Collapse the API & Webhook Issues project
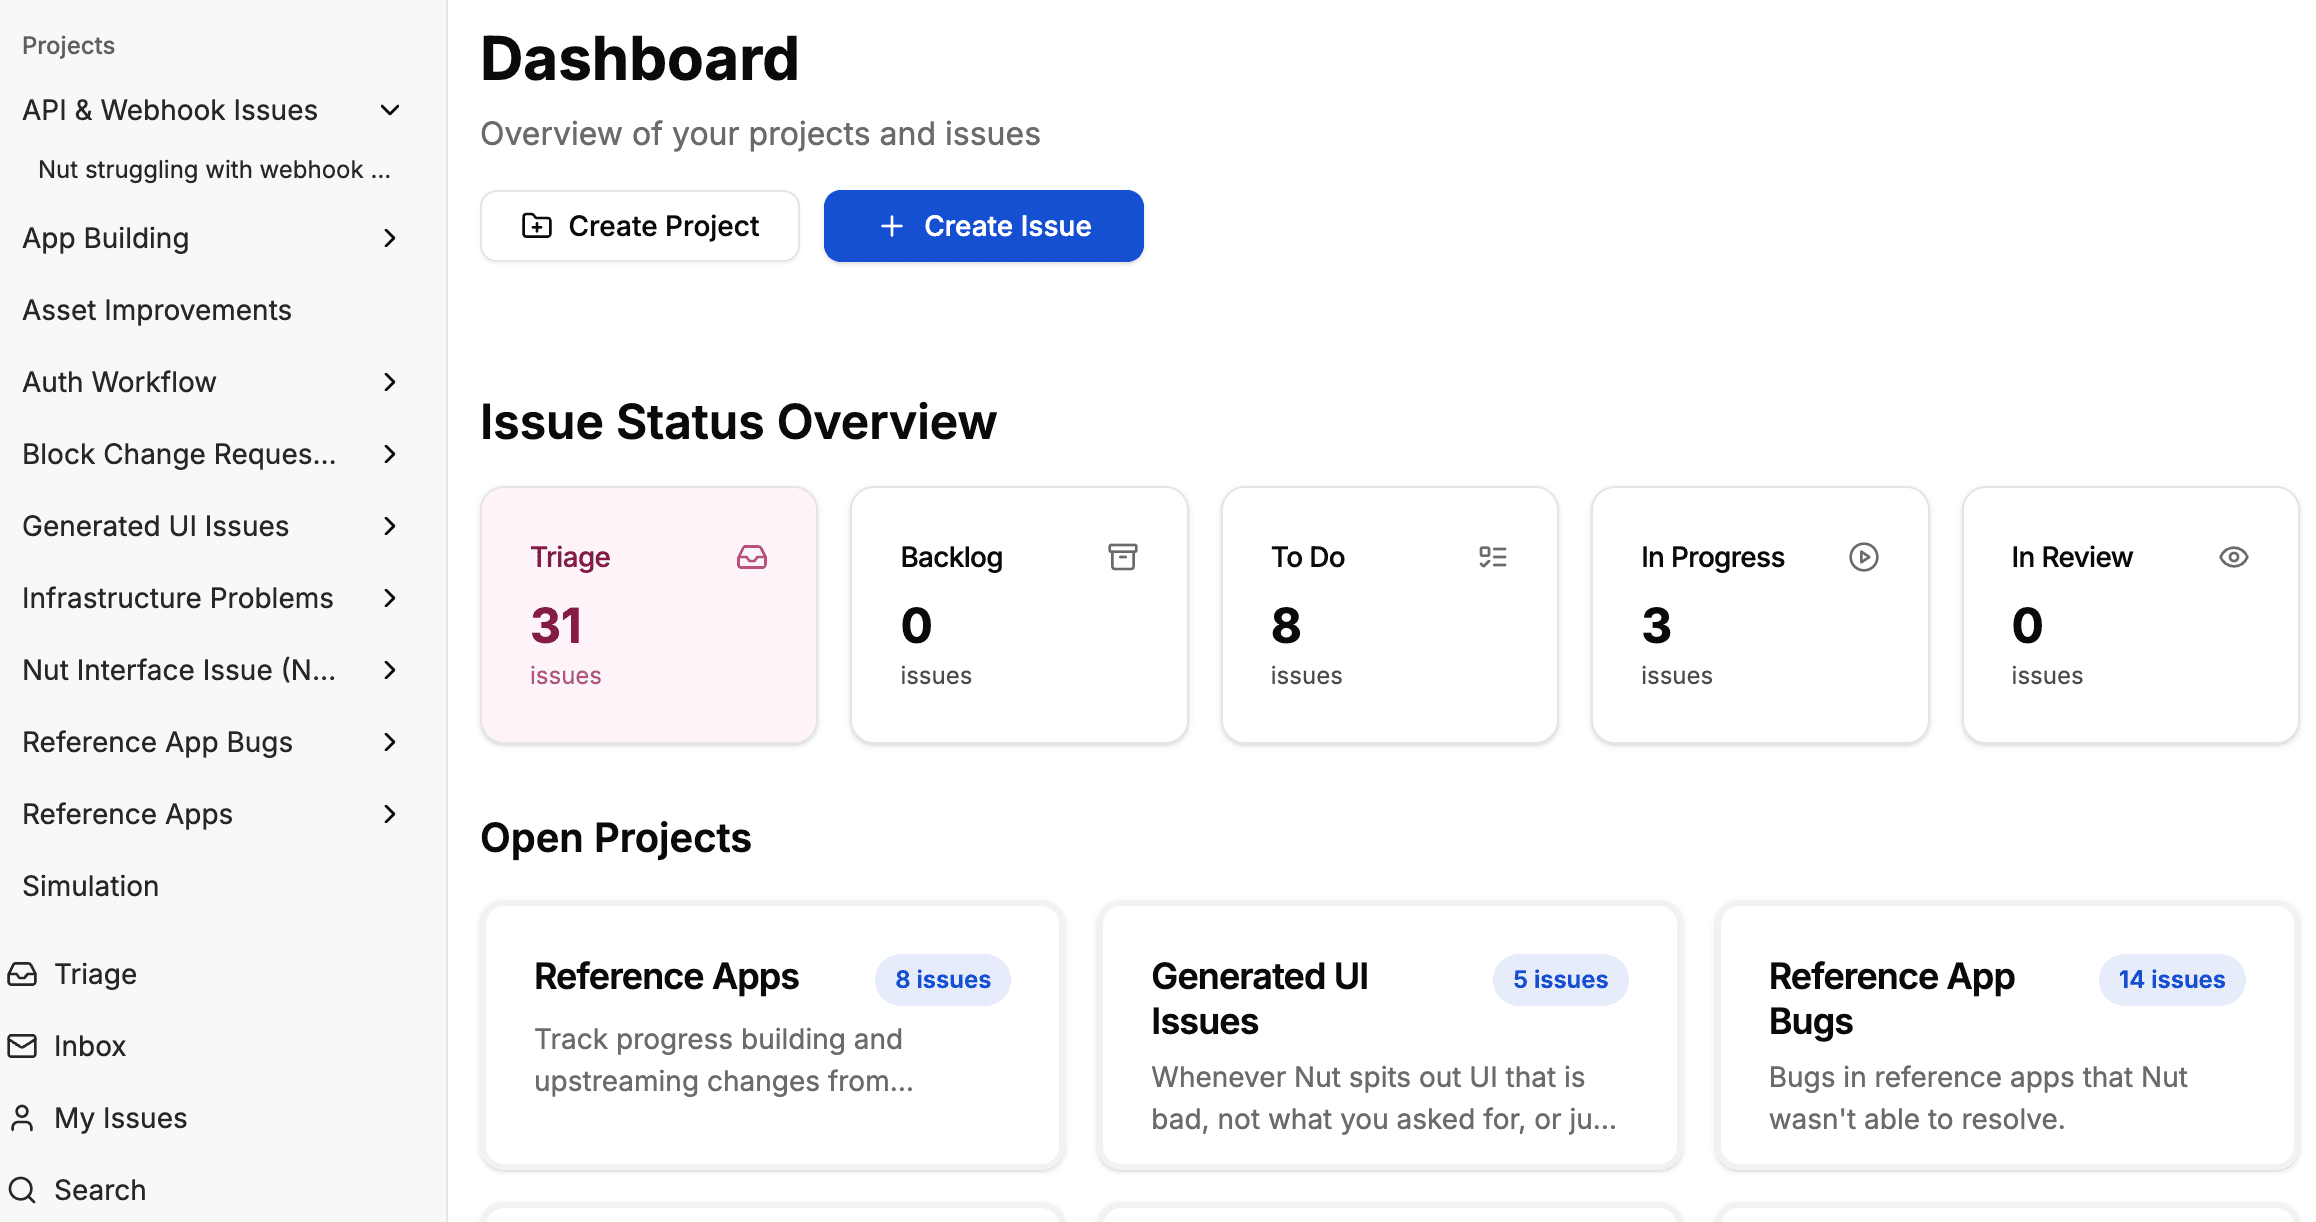 click(x=389, y=110)
